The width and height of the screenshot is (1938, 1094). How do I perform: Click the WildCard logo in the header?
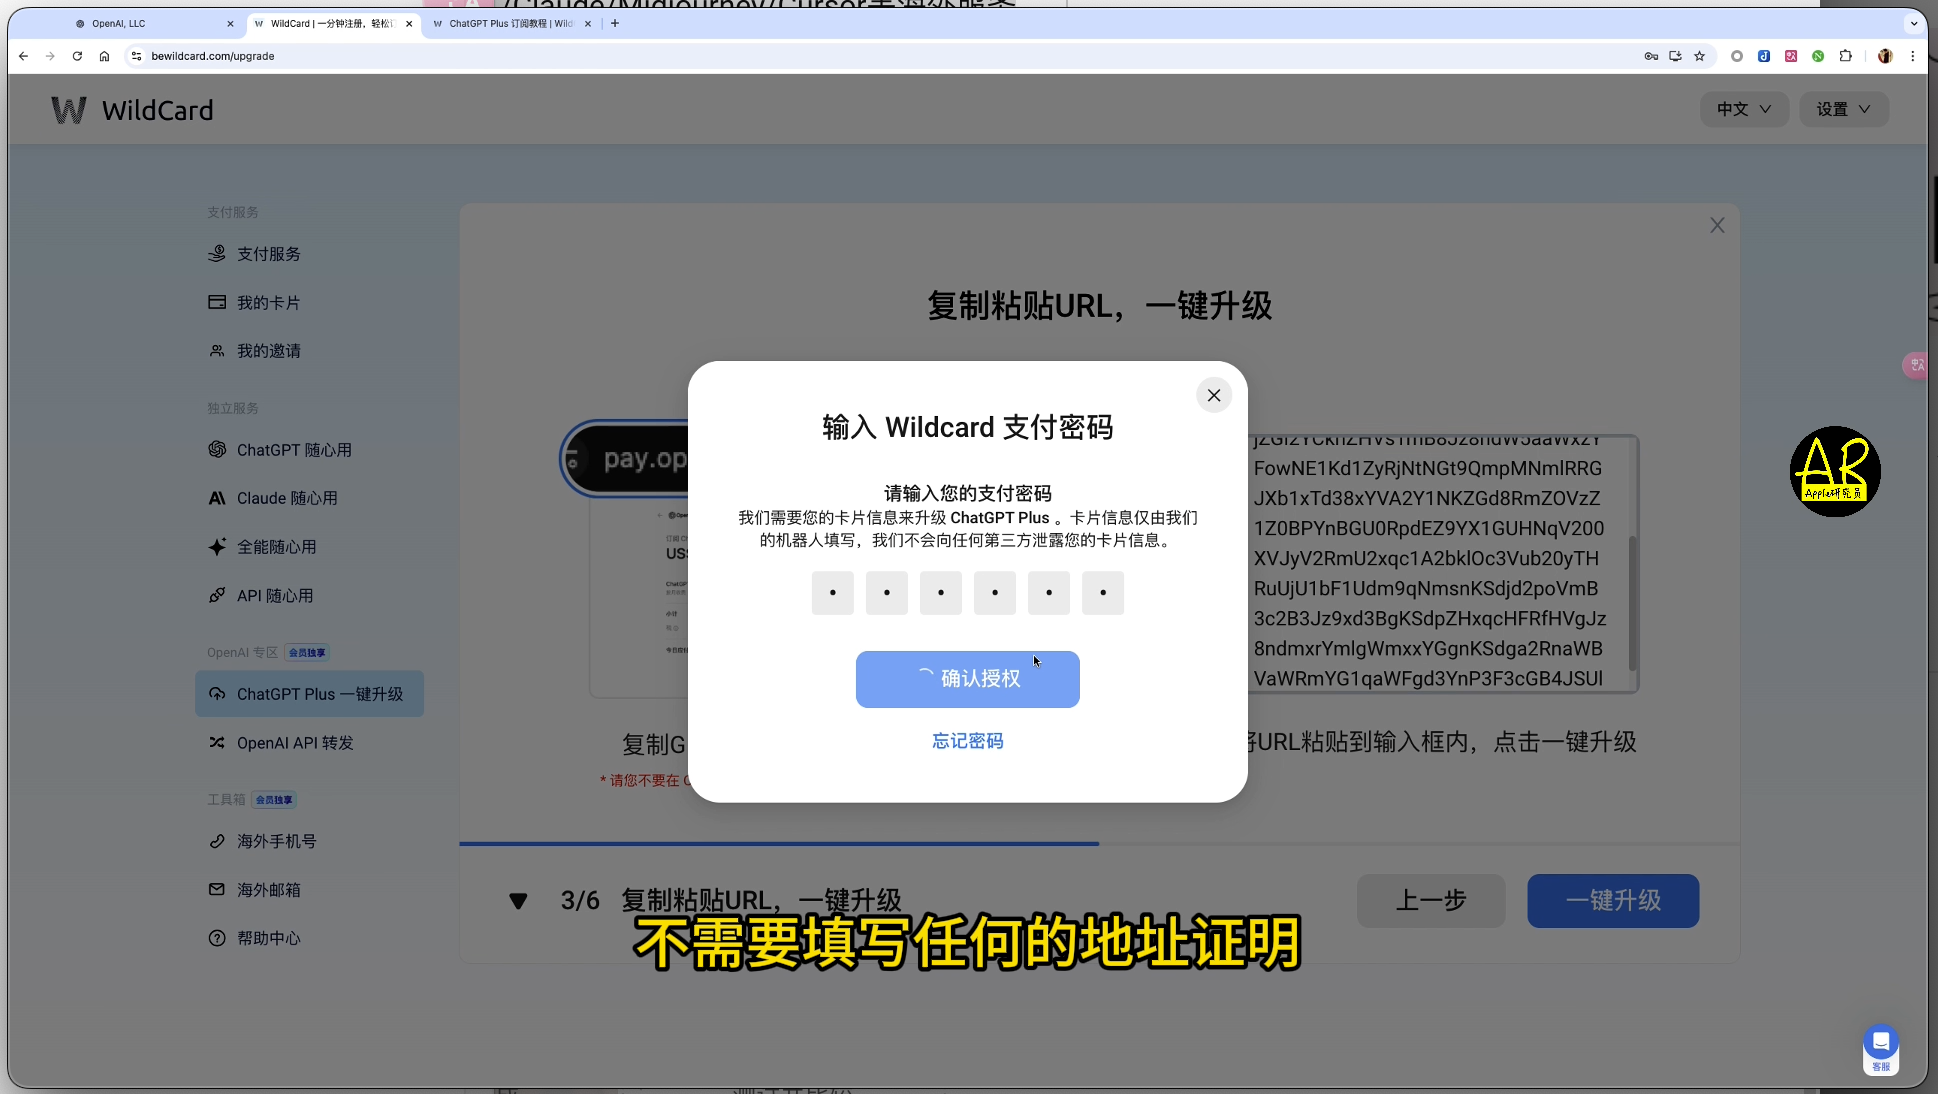(x=132, y=110)
